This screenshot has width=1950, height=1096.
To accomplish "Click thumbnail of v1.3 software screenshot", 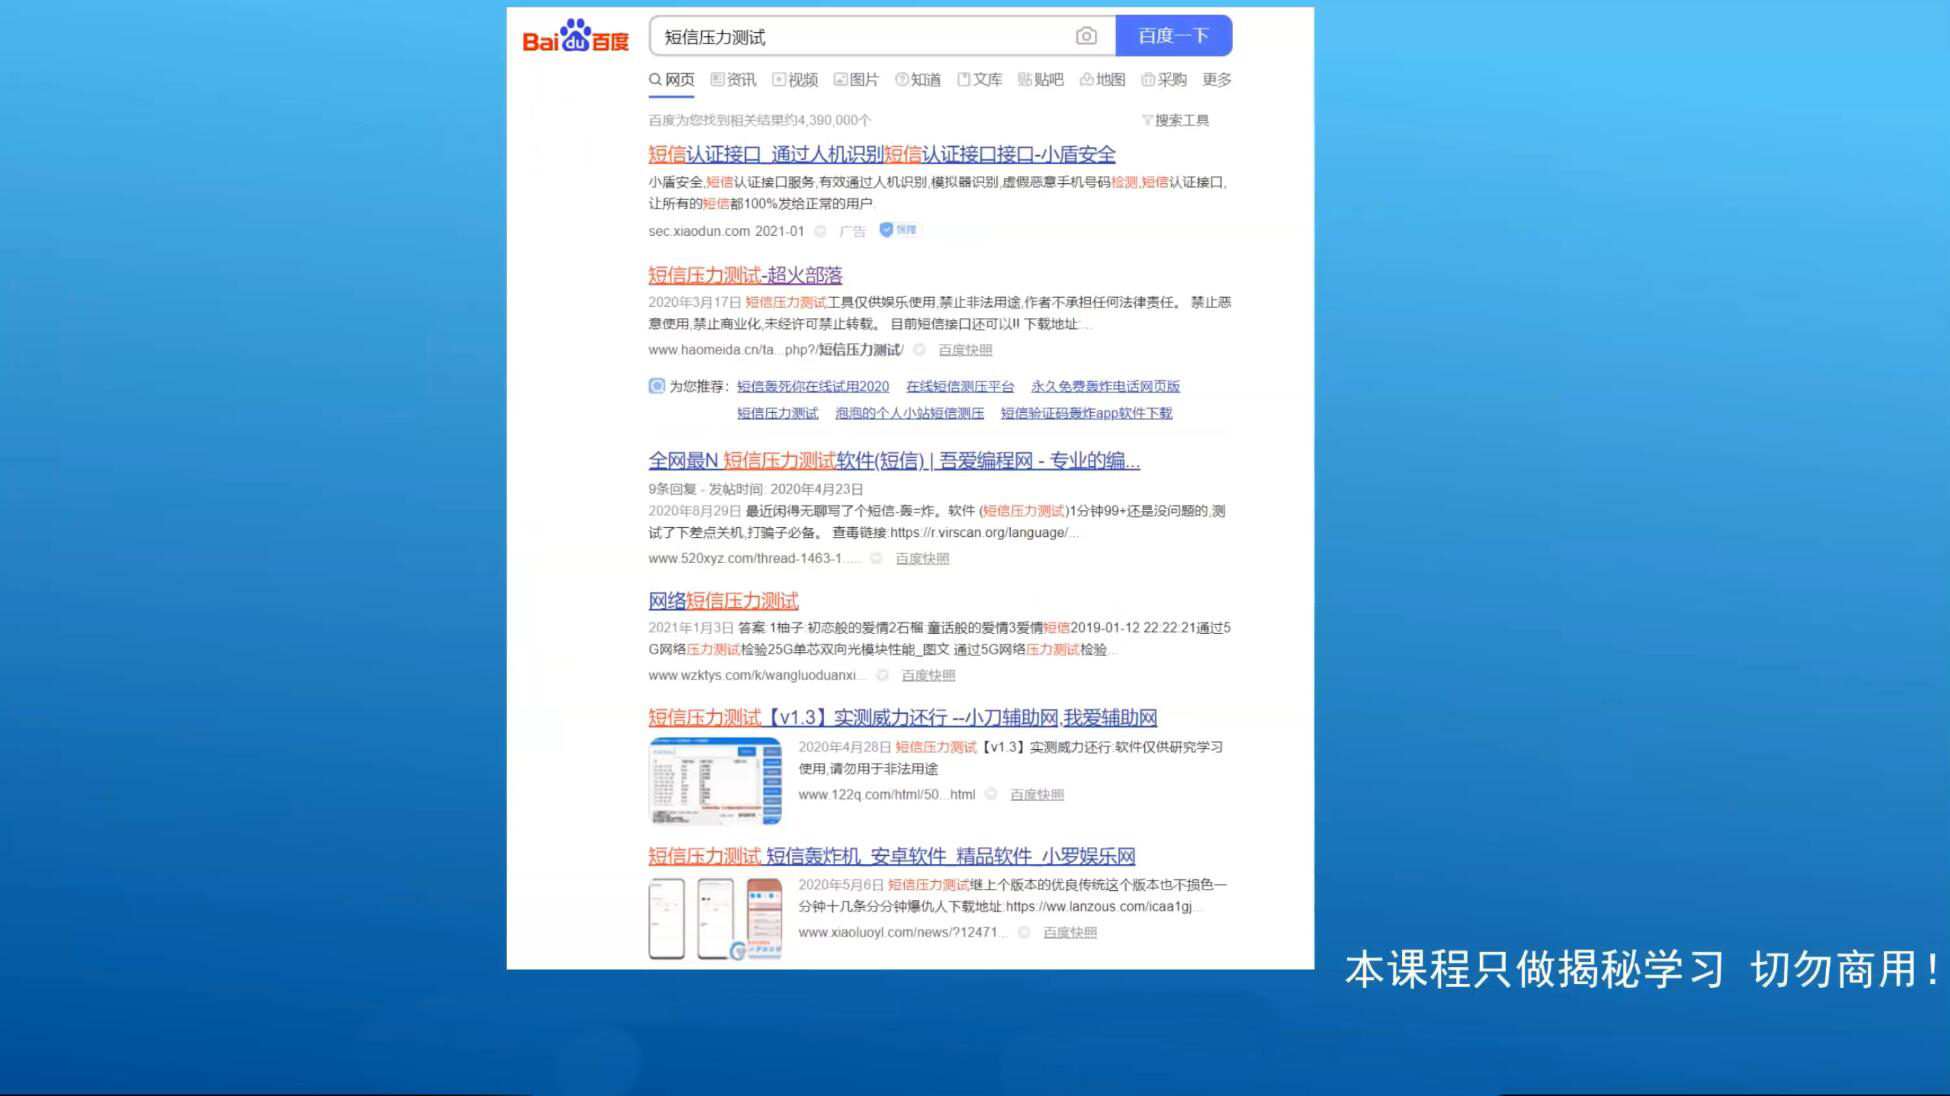I will click(x=715, y=781).
